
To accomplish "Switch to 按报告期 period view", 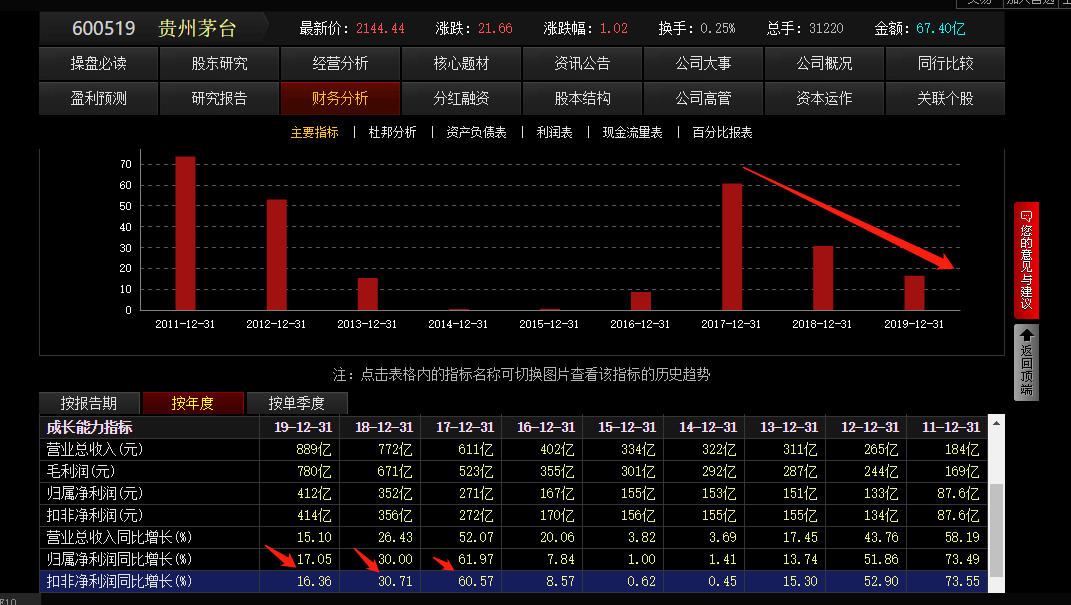I will [x=89, y=402].
